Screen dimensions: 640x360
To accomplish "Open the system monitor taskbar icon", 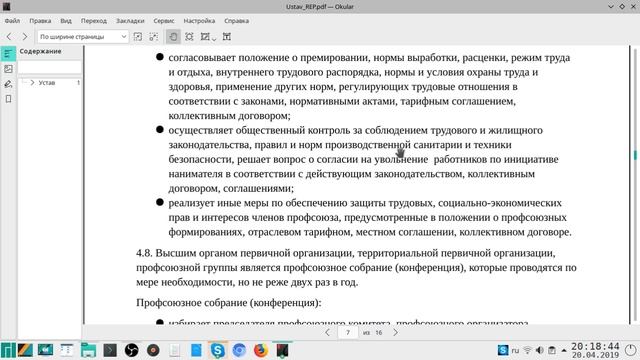I will point(45,350).
